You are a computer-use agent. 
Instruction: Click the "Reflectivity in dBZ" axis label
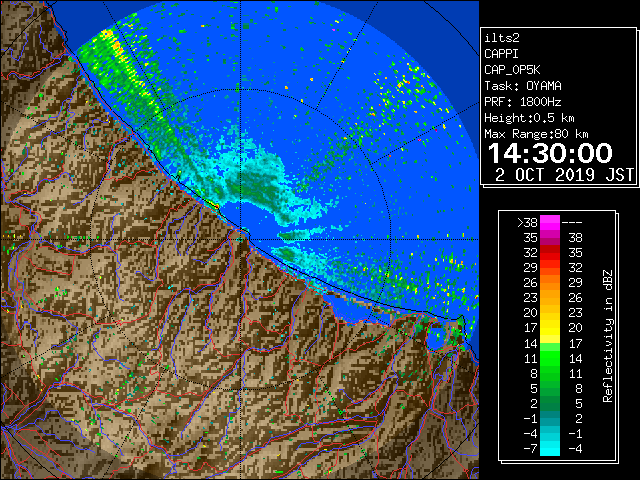tap(607, 336)
